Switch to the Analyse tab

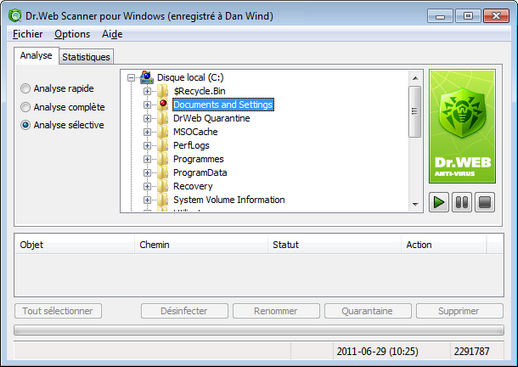(x=36, y=55)
